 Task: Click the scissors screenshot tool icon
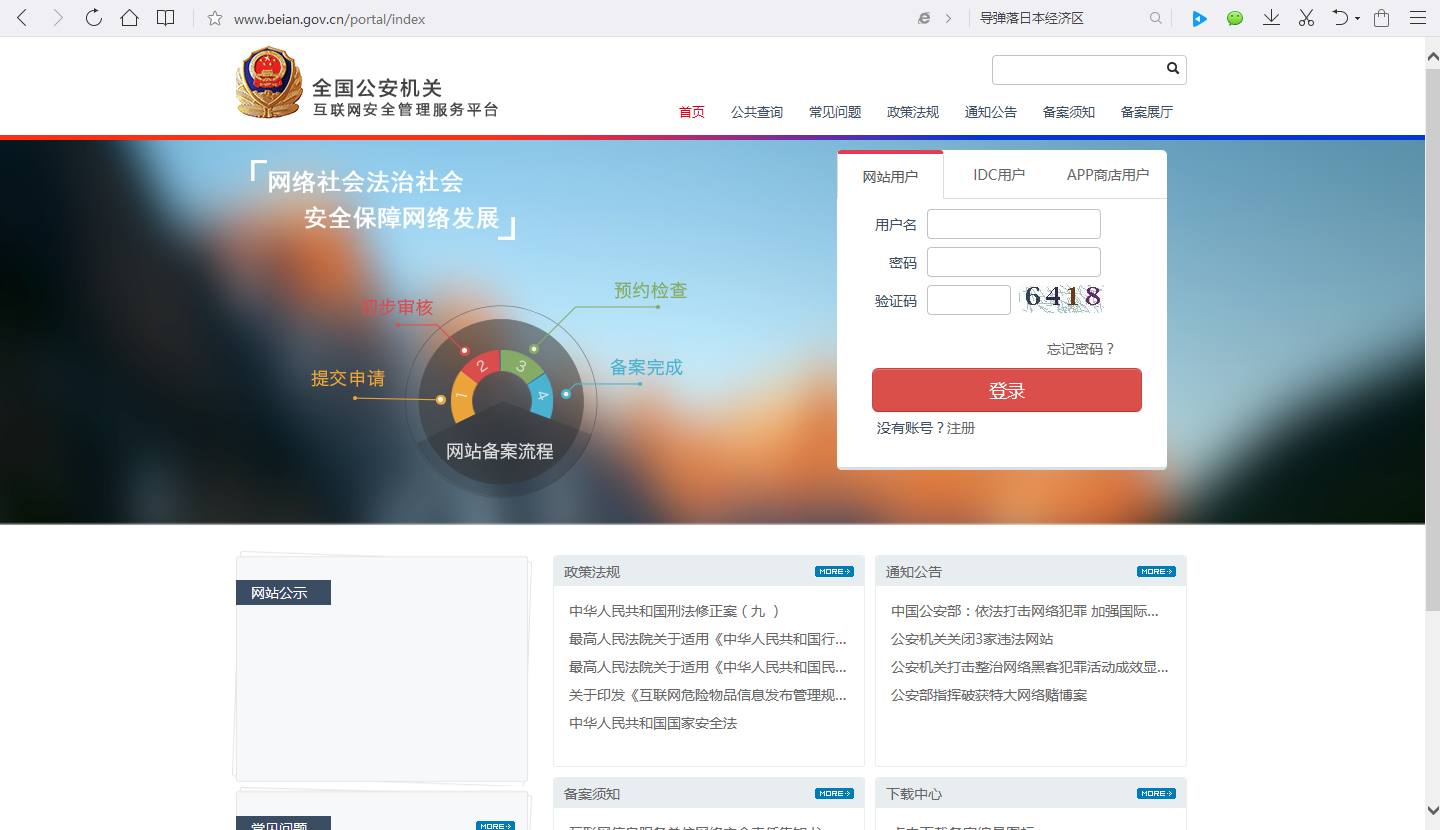point(1306,18)
